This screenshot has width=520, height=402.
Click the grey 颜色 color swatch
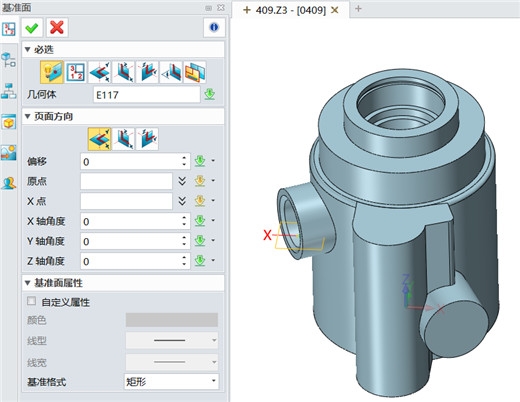click(172, 320)
